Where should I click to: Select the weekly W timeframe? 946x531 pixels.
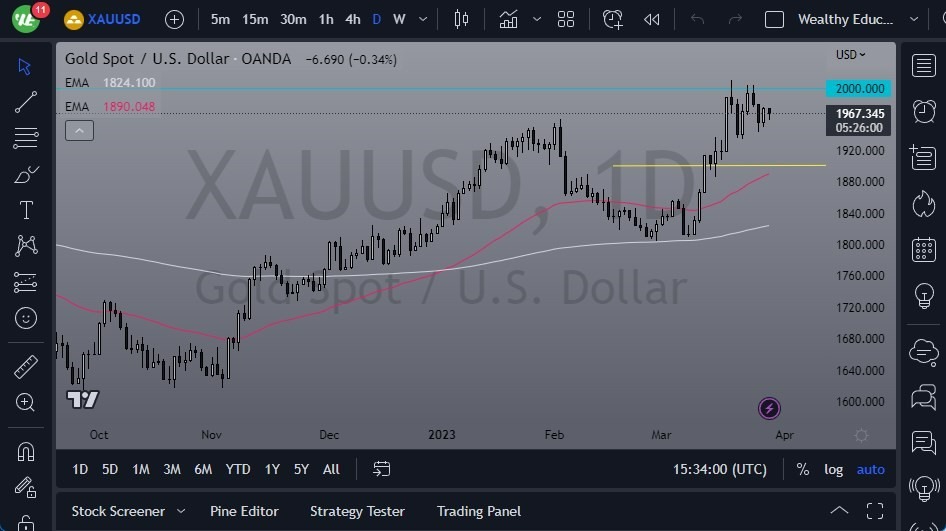tap(399, 19)
